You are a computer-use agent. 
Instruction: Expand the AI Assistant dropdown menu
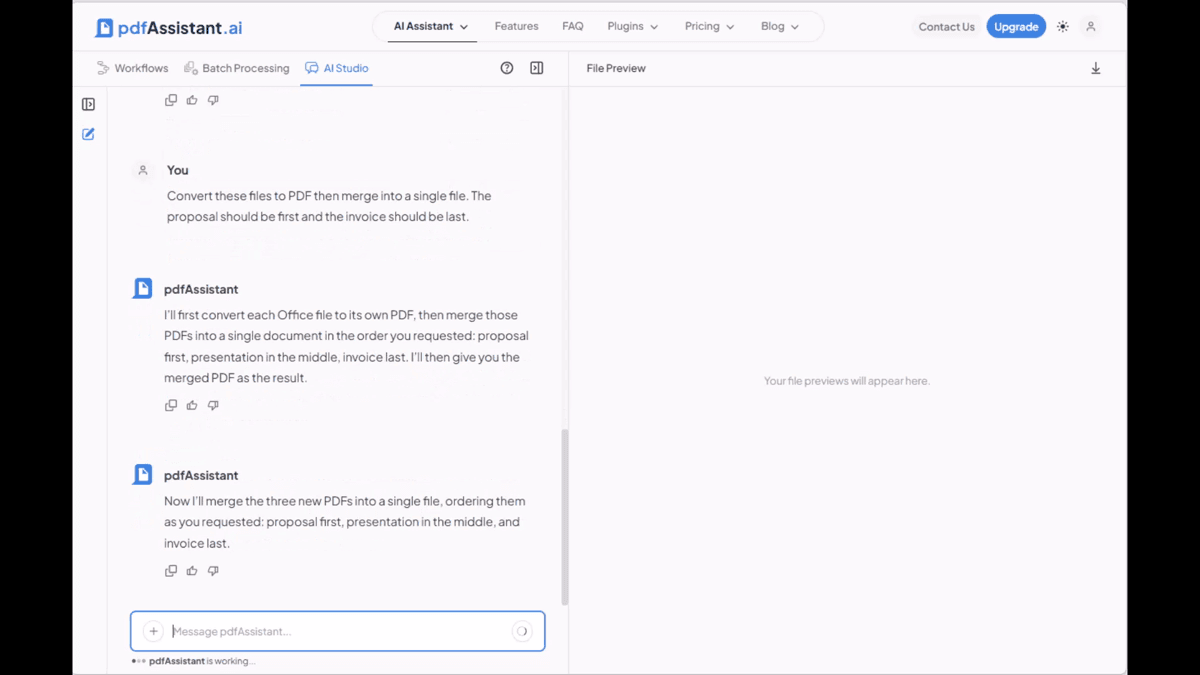(431, 26)
